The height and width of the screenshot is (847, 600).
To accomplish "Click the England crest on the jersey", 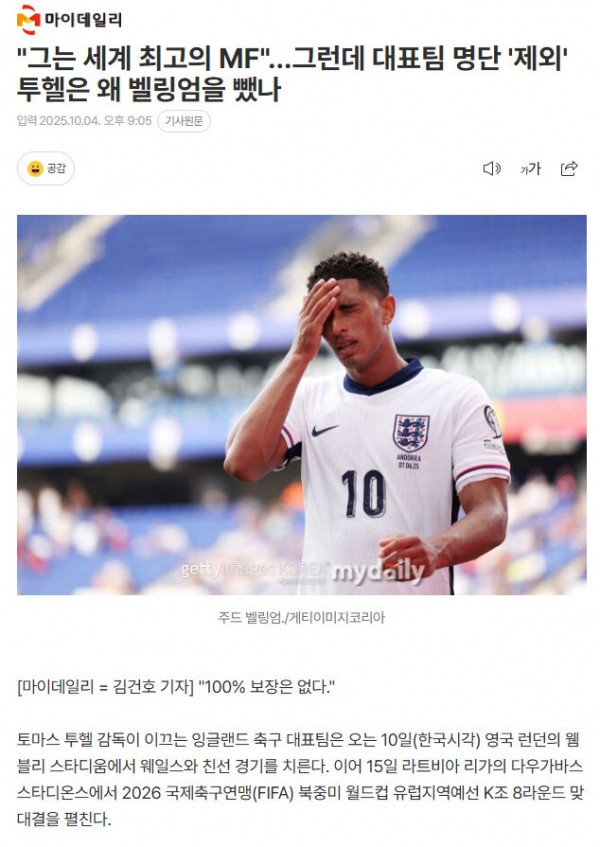I will click(411, 433).
